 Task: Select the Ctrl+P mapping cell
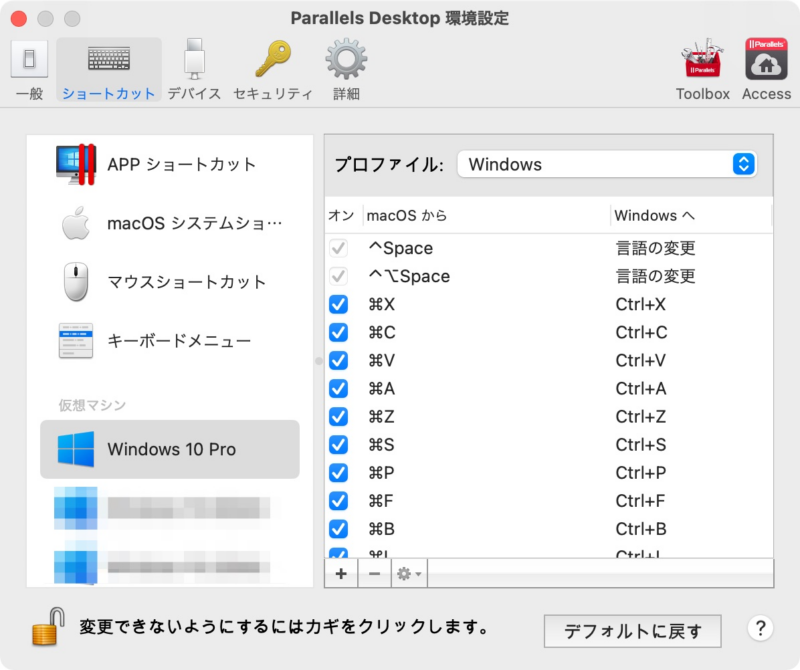pyautogui.click(x=641, y=473)
